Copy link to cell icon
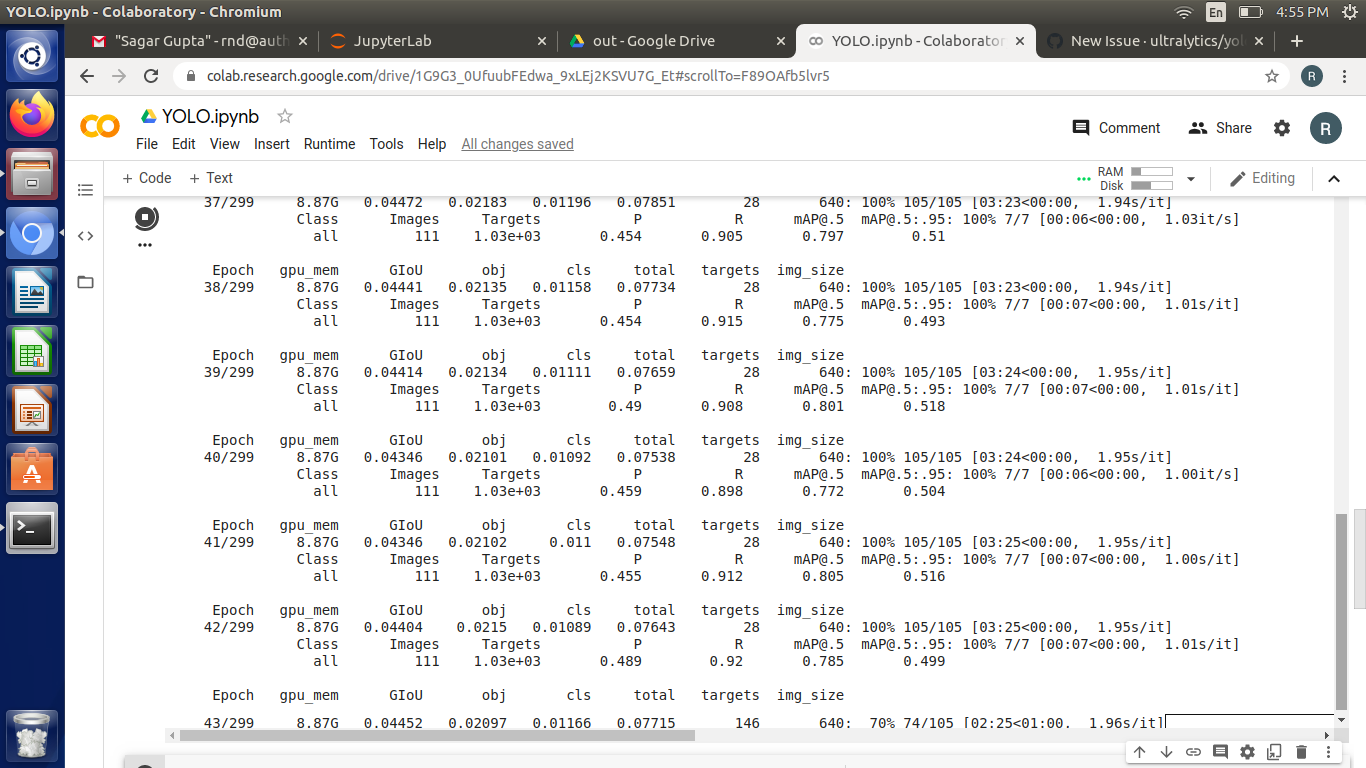This screenshot has height=768, width=1366. [1193, 752]
